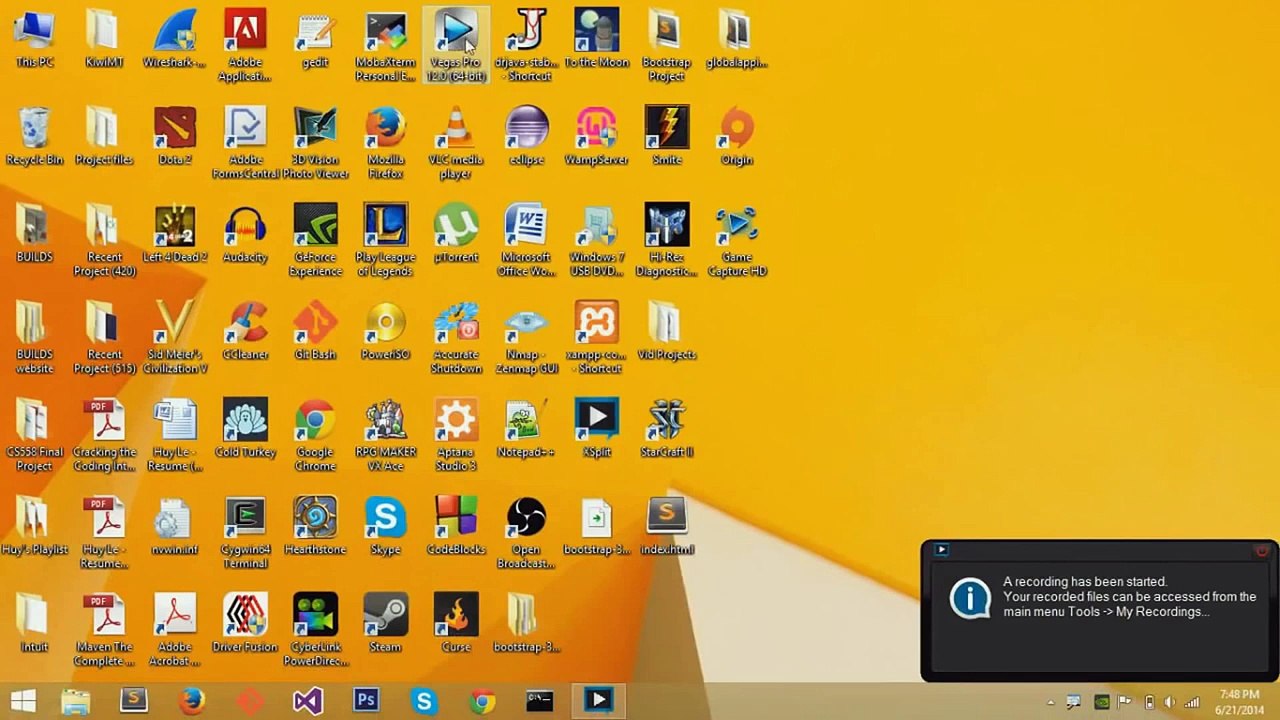Select the Vegas Pro 12.0 desktop icon
Viewport: 1280px width, 720px height.
[456, 46]
